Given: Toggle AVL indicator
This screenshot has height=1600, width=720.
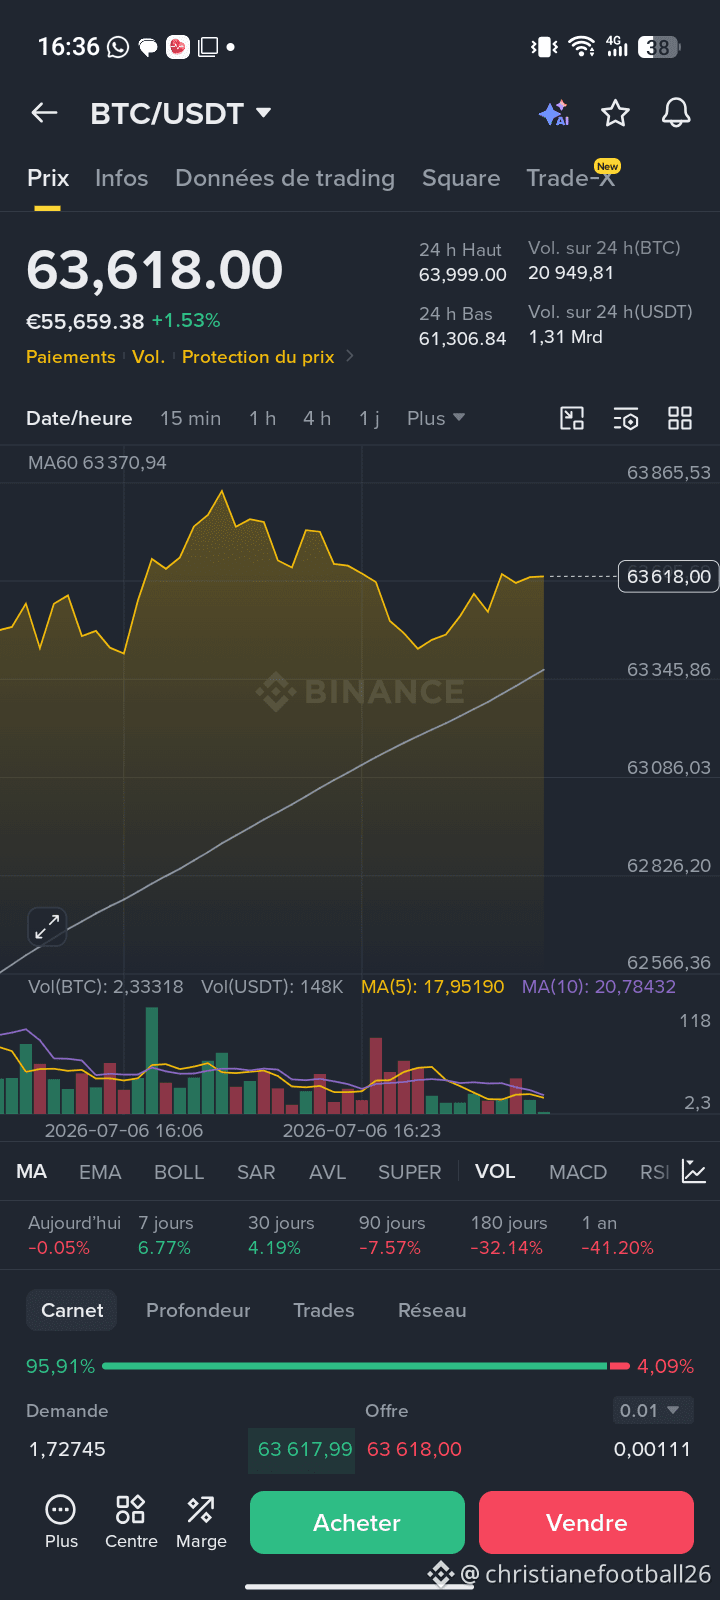Looking at the screenshot, I should [x=327, y=1172].
